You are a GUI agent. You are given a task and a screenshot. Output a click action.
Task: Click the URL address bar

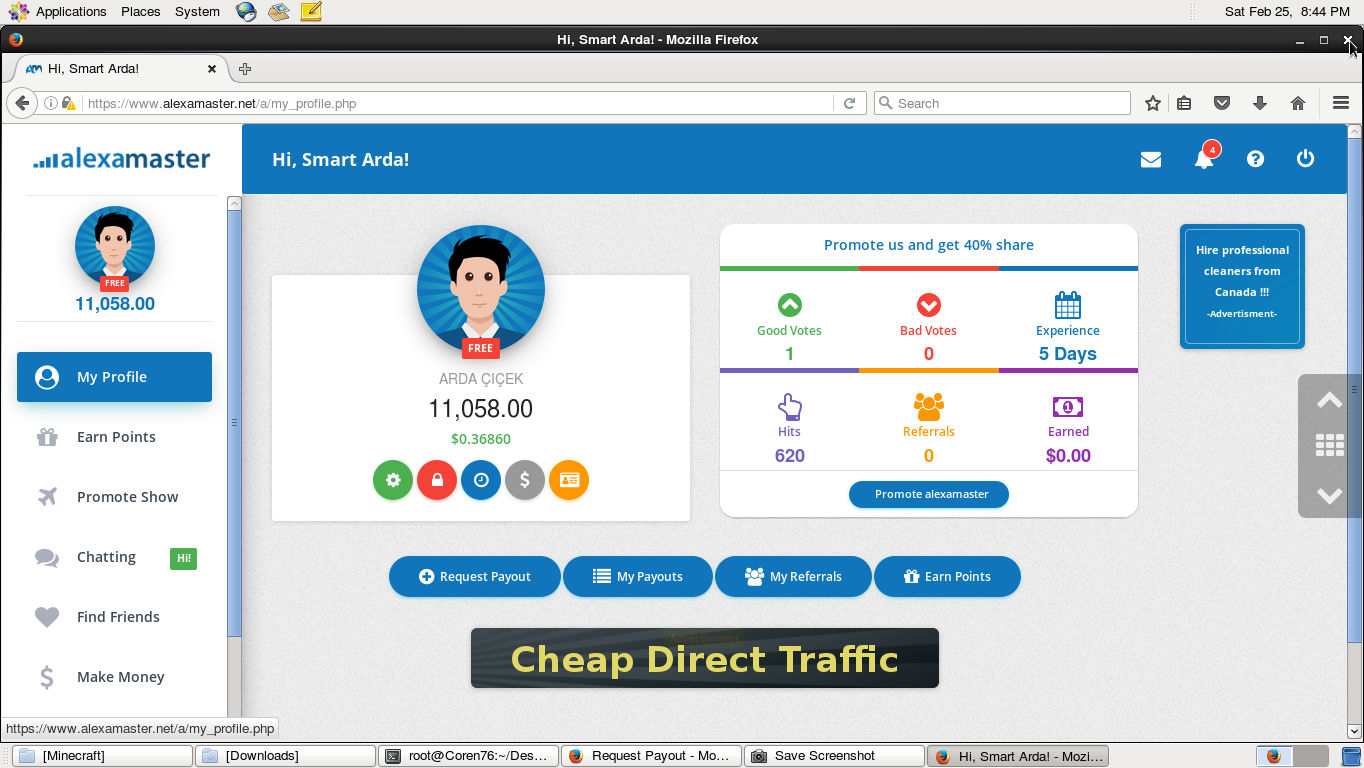click(458, 103)
